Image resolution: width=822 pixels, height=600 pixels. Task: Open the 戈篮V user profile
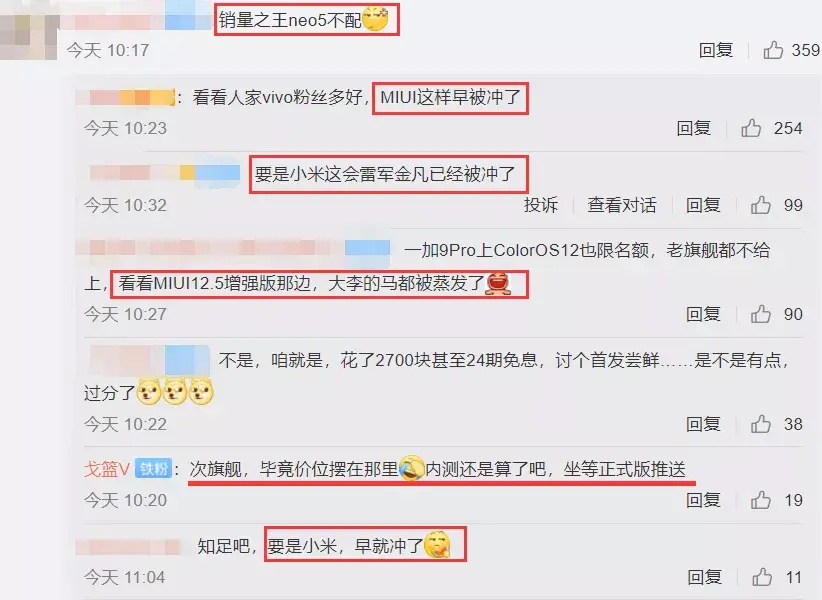[x=106, y=468]
